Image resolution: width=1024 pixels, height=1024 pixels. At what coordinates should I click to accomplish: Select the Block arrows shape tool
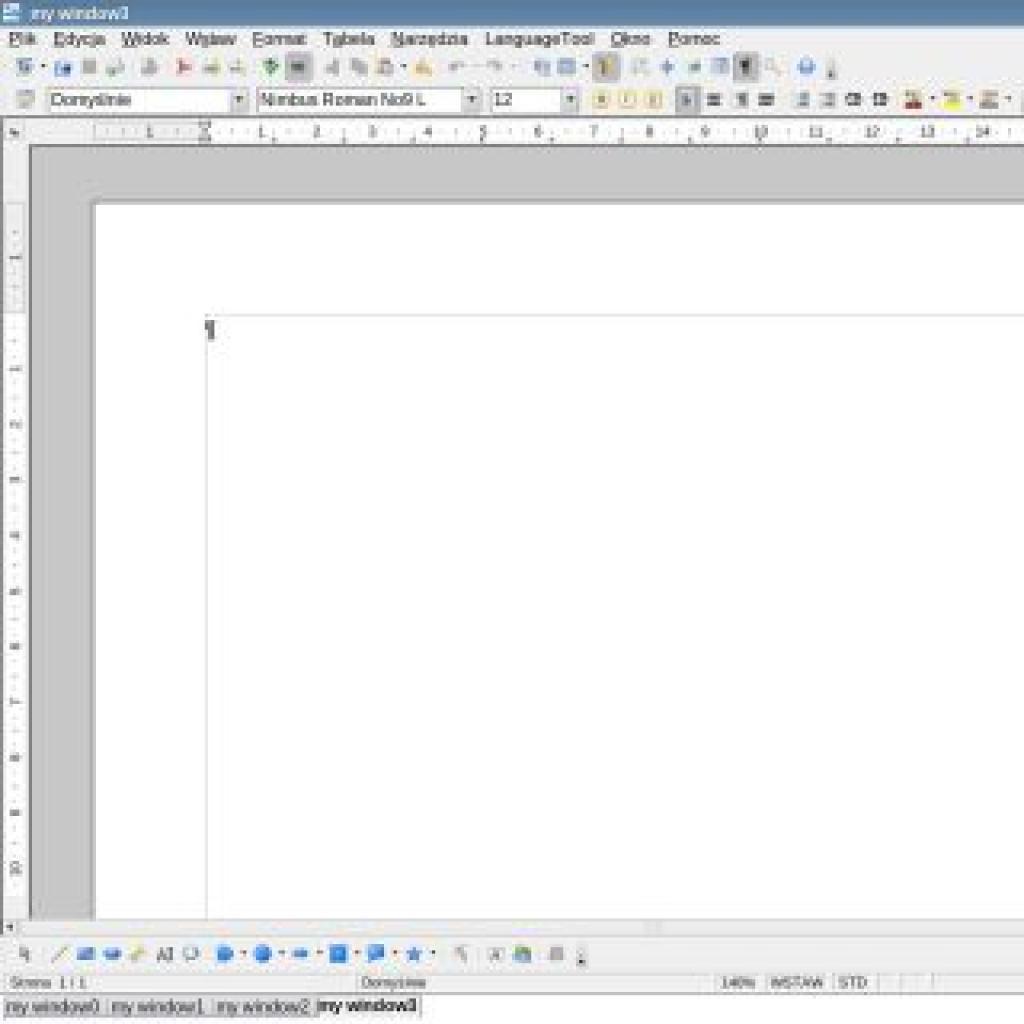tap(300, 954)
